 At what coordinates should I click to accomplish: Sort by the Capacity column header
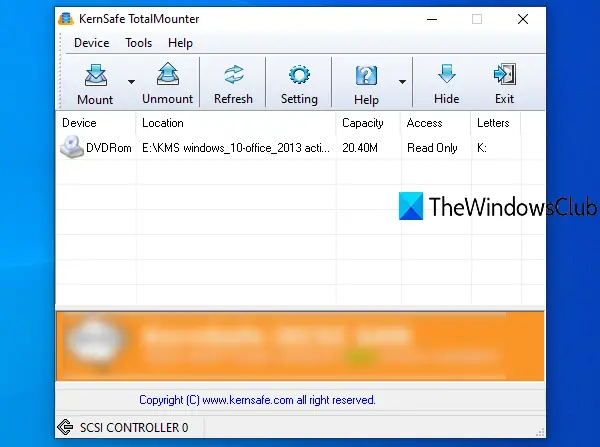coord(368,123)
